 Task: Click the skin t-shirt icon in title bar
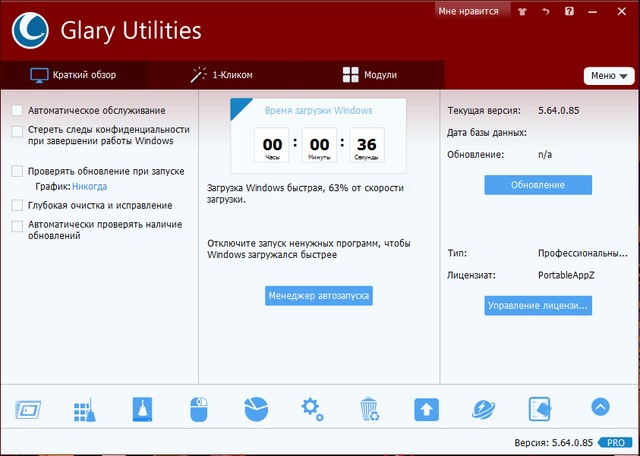[x=523, y=11]
